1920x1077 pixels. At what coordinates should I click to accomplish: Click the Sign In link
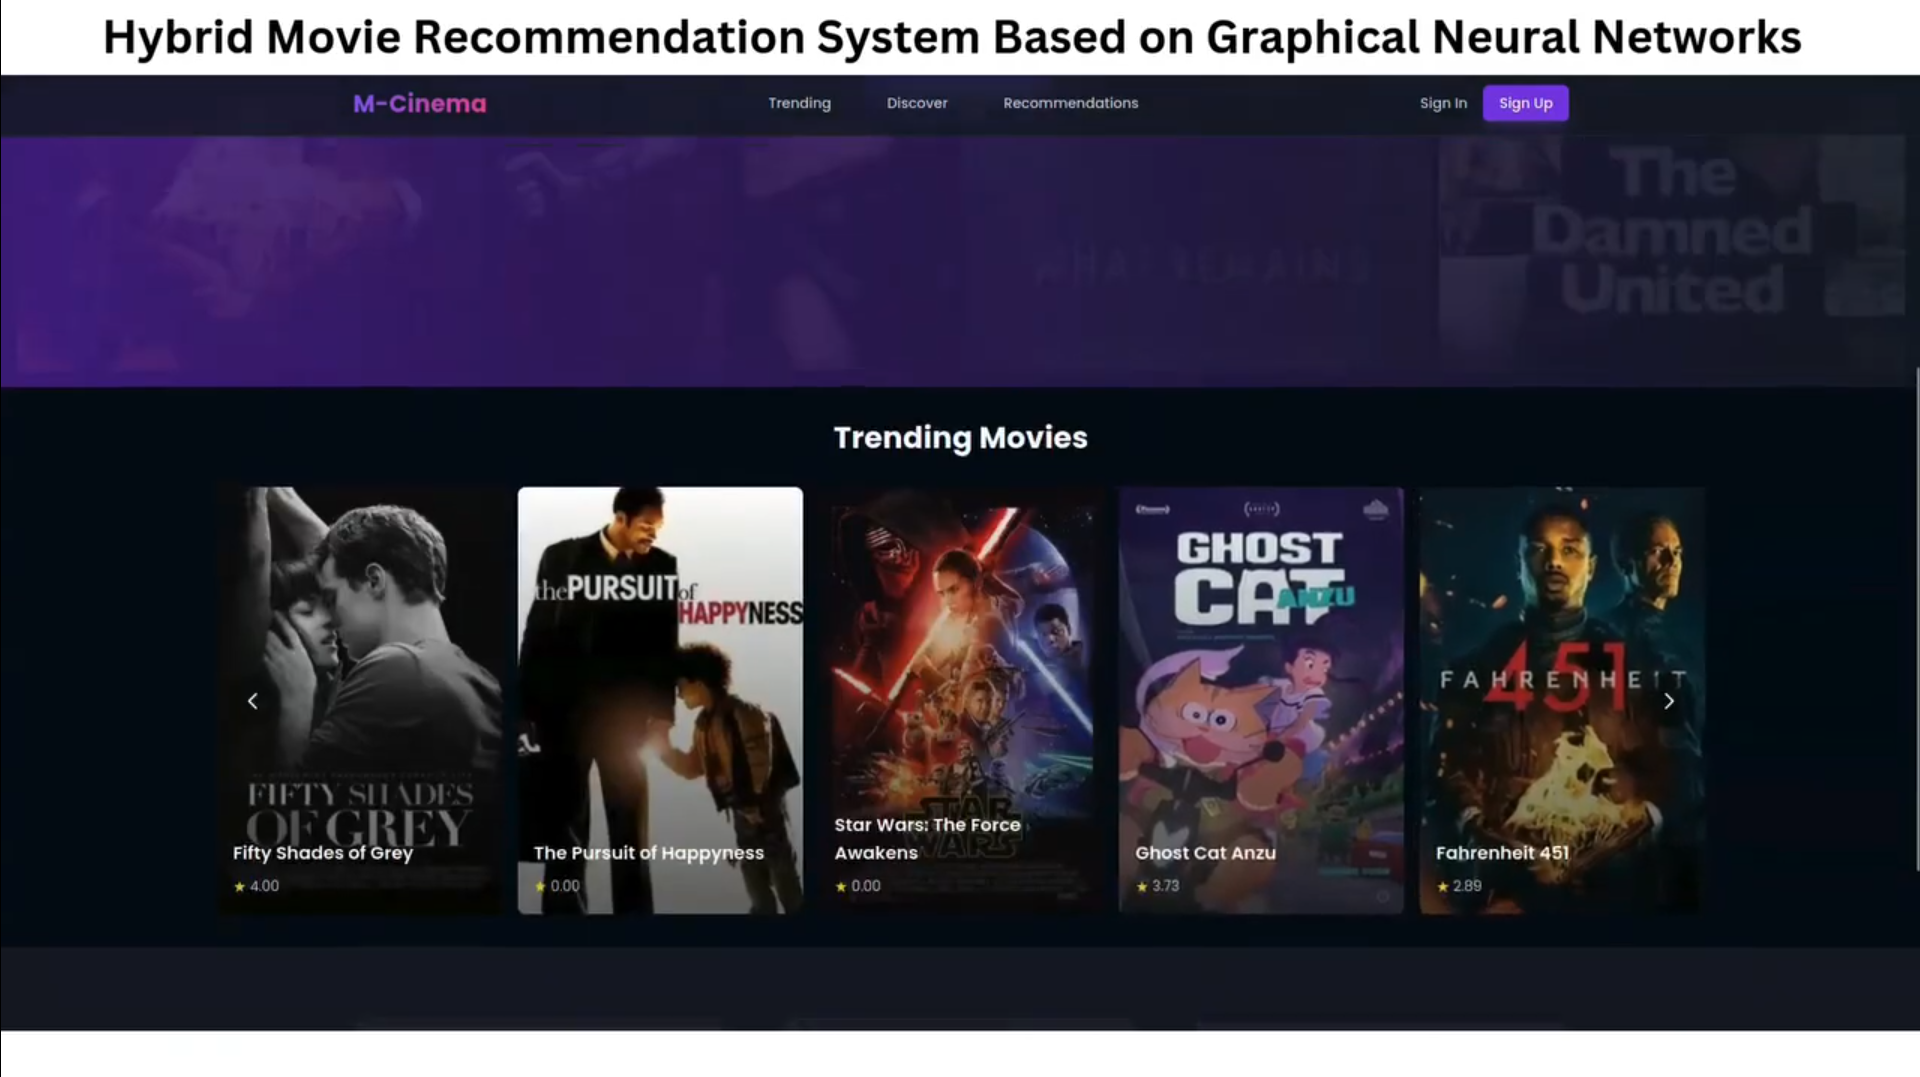[1443, 103]
